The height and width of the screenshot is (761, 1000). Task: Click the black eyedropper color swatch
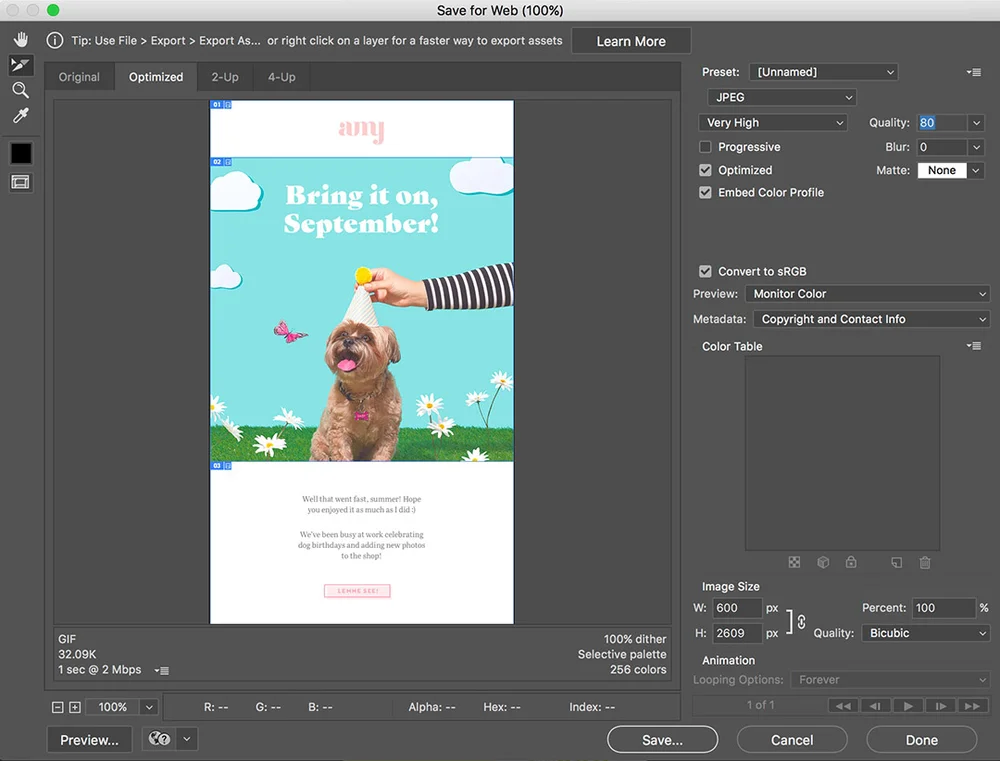coord(18,152)
